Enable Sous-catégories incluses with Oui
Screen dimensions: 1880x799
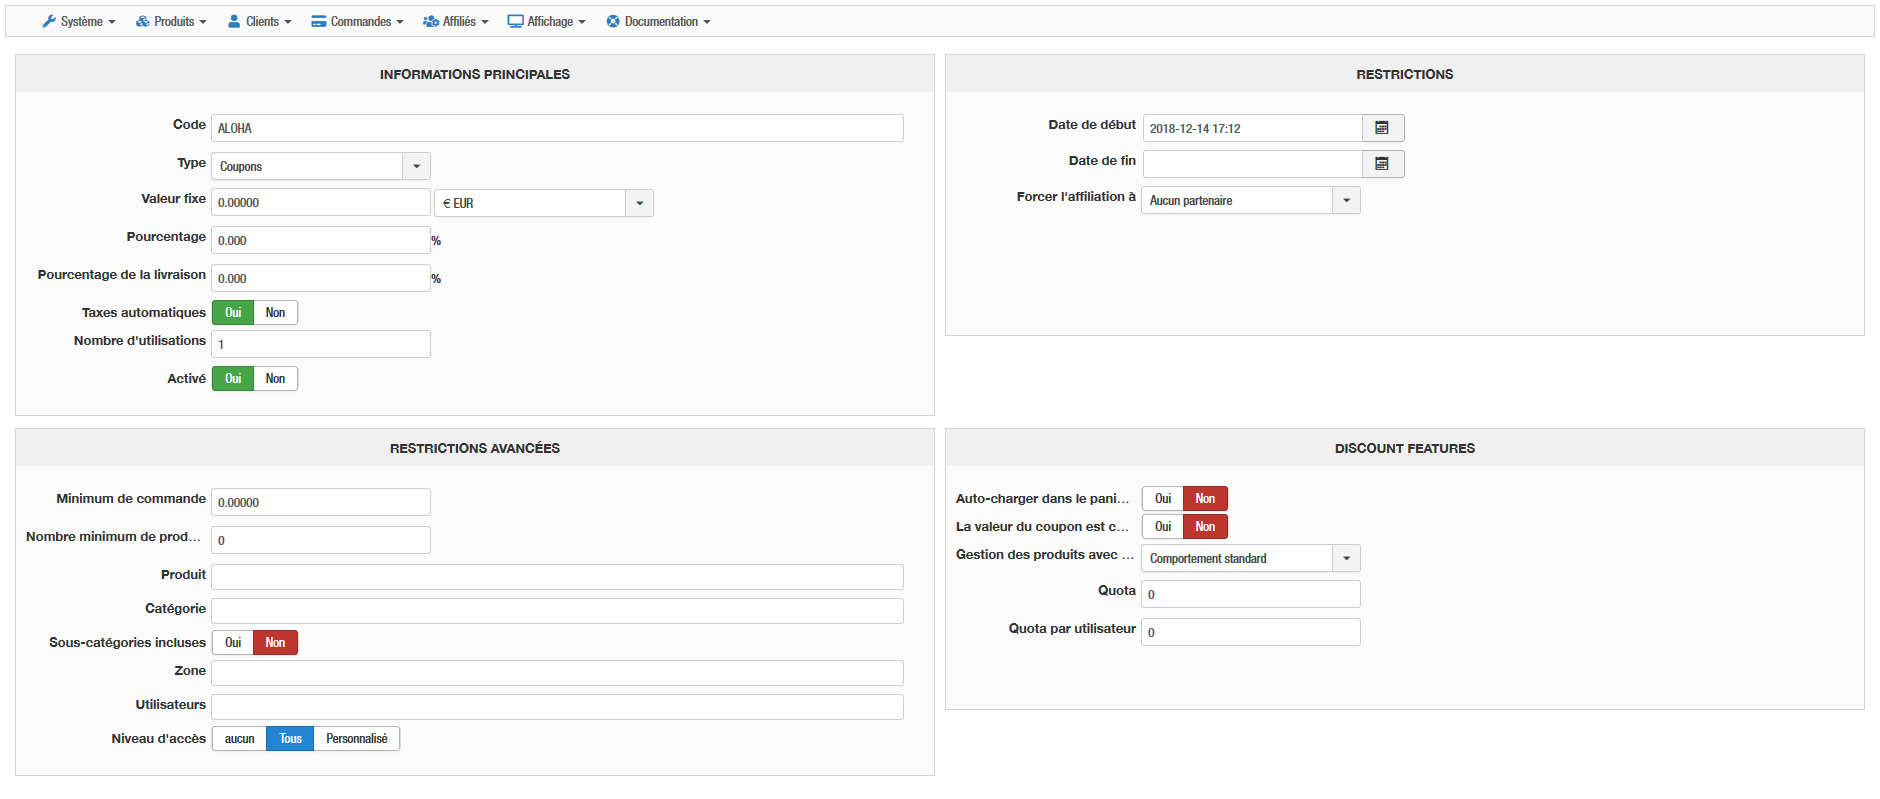233,643
